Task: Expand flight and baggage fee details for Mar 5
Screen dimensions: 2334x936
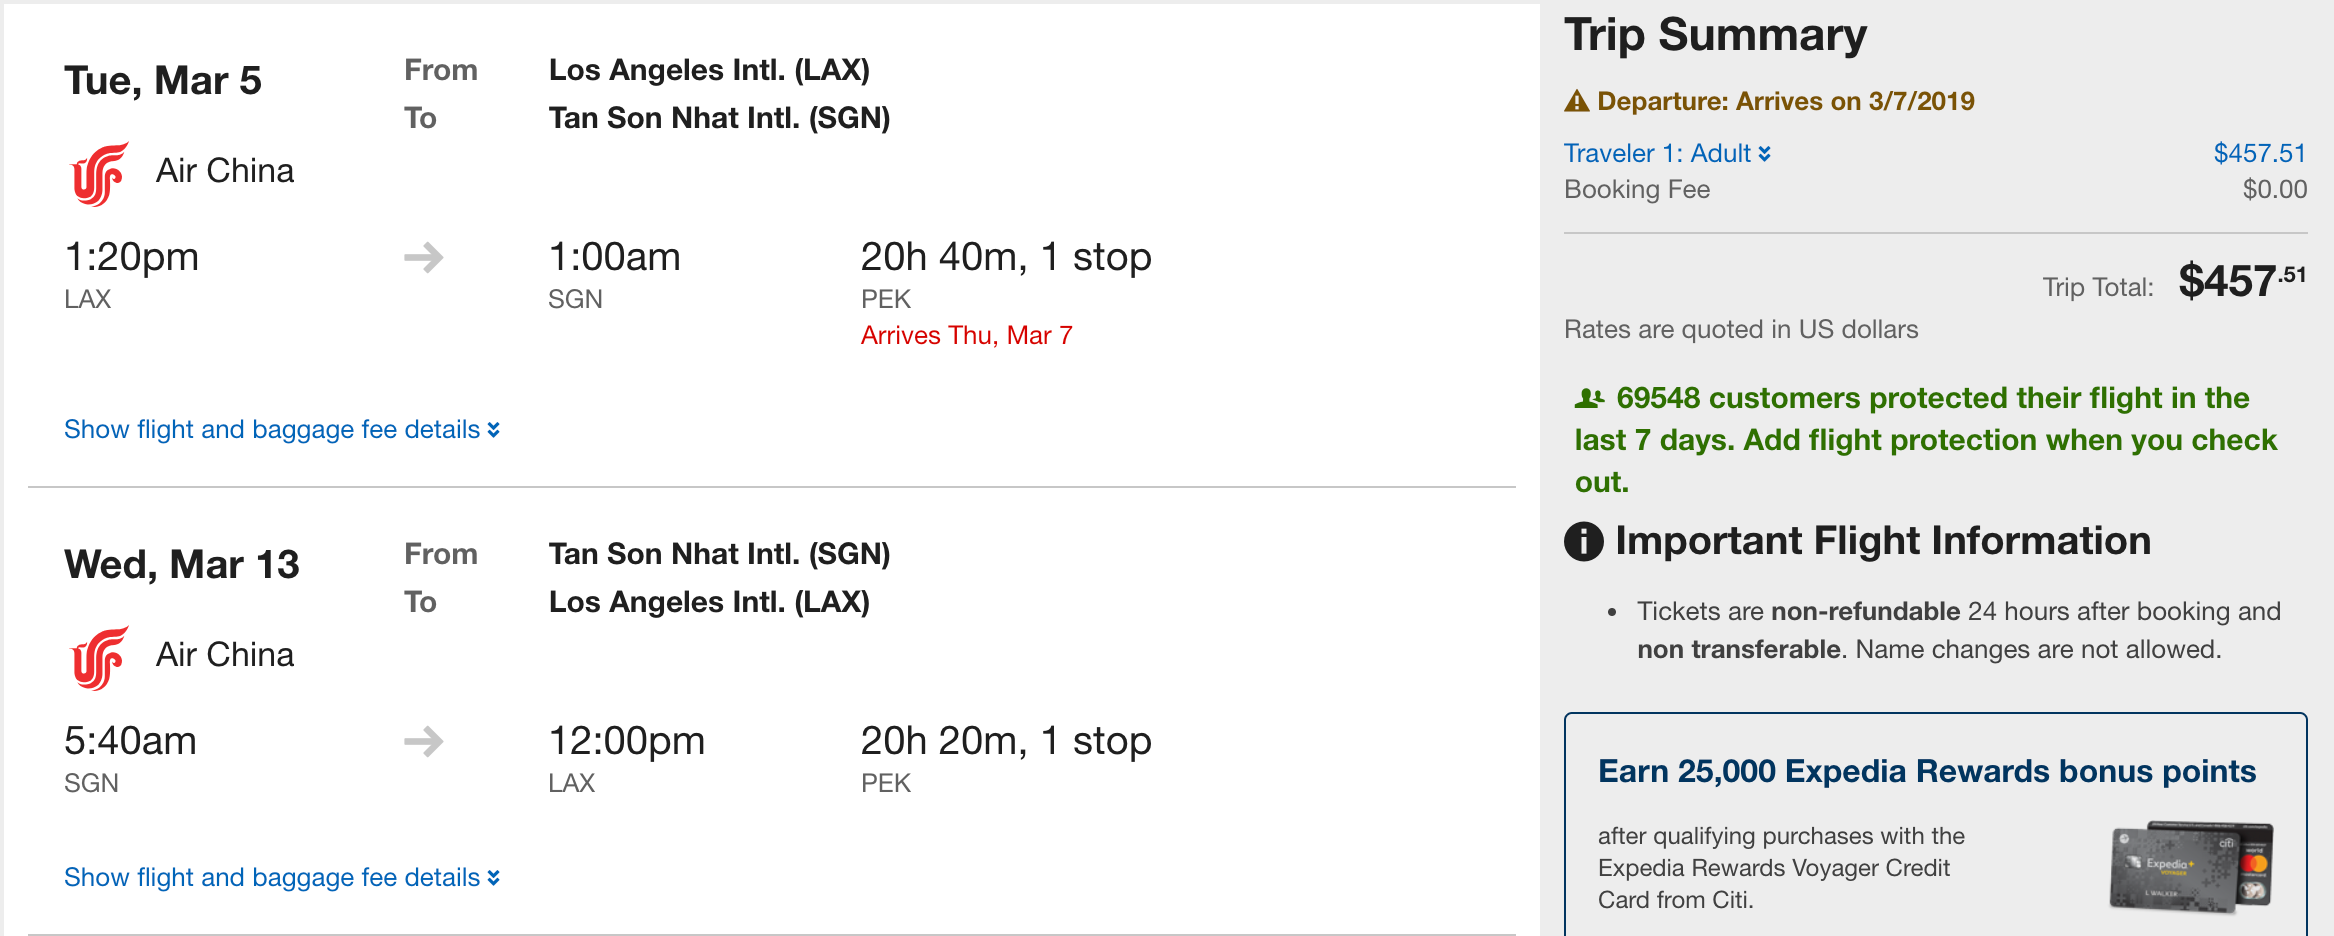Action: pos(281,430)
